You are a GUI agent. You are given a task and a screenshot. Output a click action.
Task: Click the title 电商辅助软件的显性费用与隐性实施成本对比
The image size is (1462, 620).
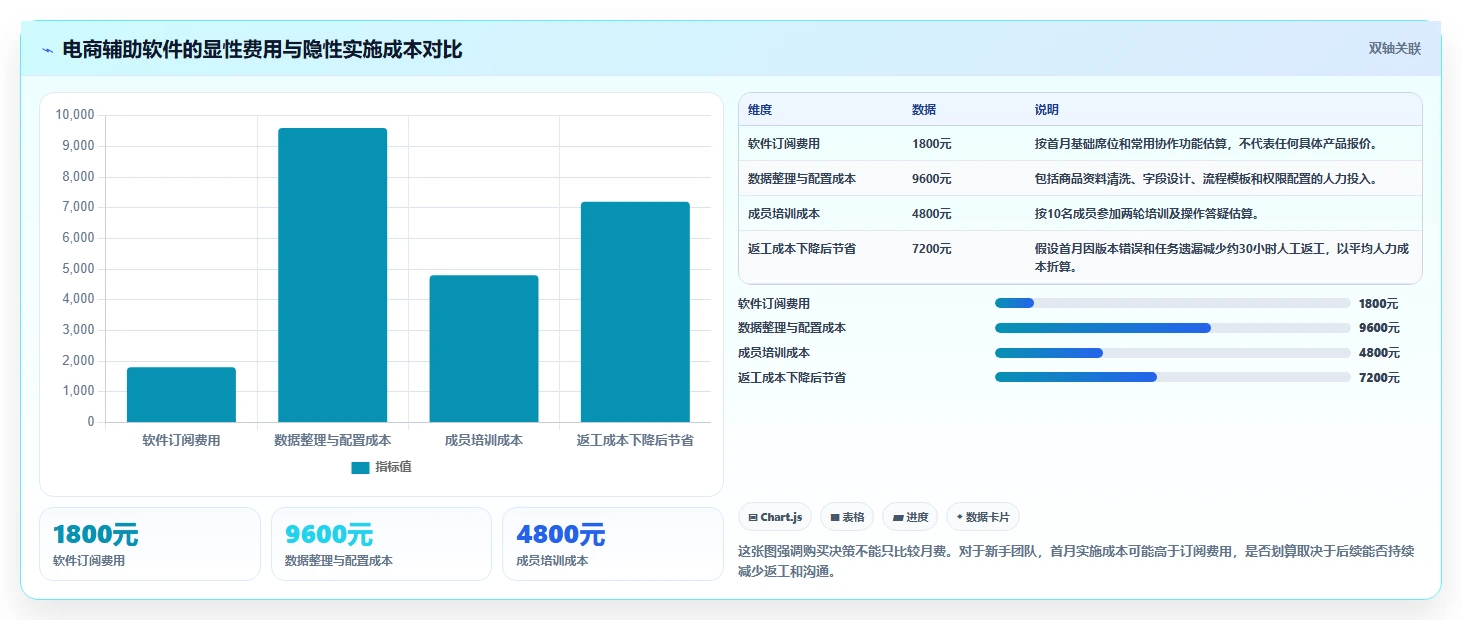coord(262,50)
